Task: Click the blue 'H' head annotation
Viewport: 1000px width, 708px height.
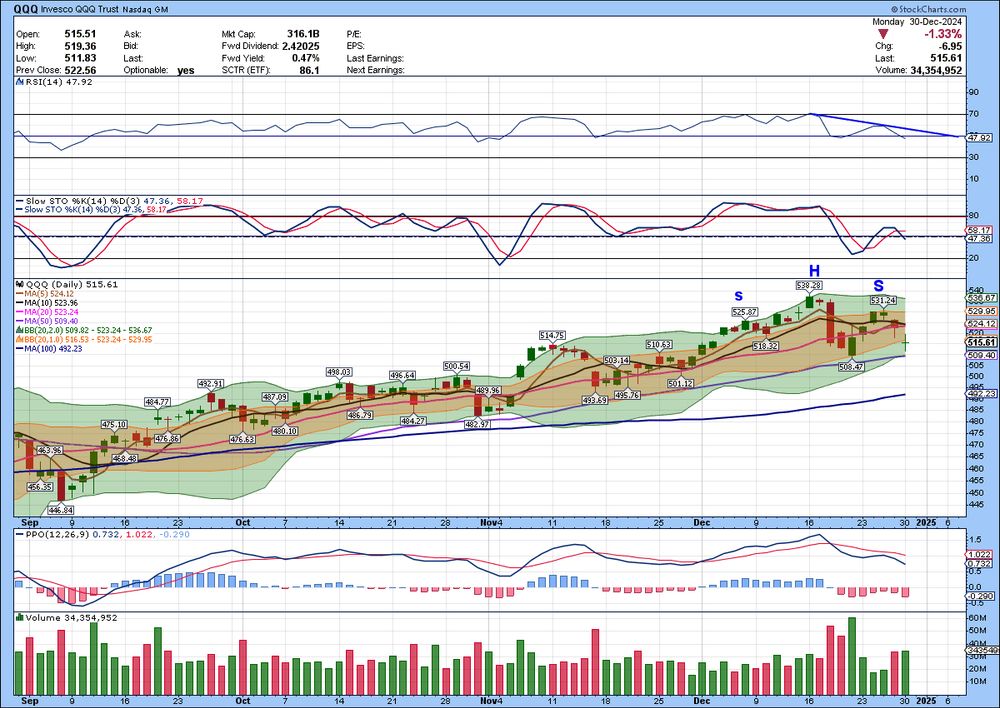Action: pos(814,270)
